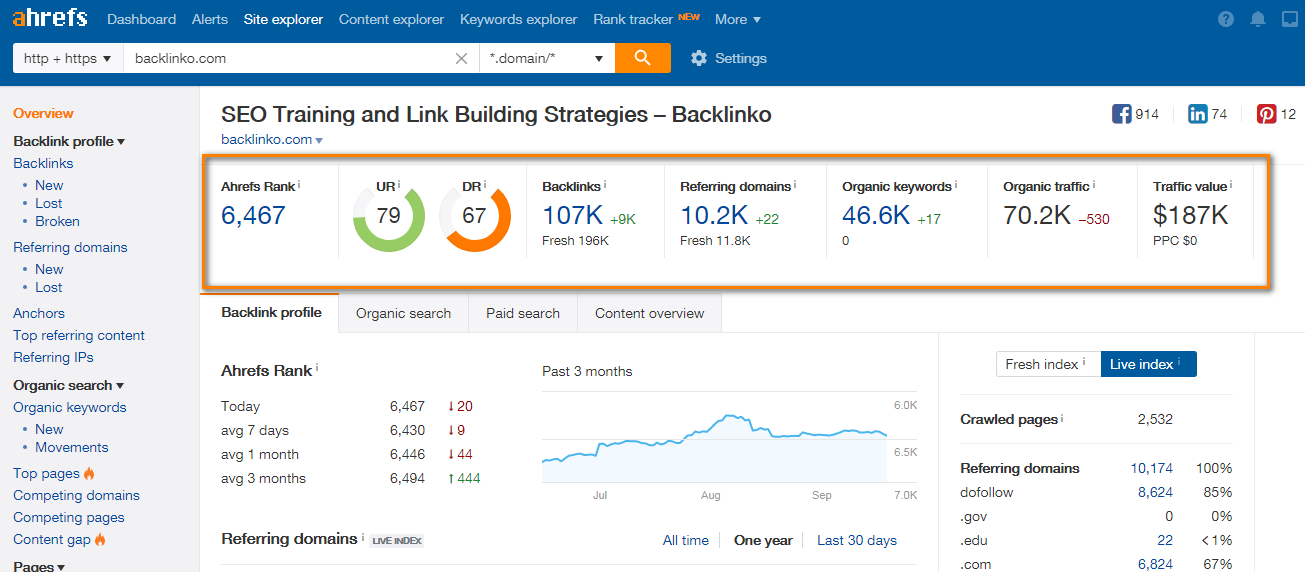Switch to the Organic search tab
Viewport: 1305px width, 572px height.
(403, 313)
